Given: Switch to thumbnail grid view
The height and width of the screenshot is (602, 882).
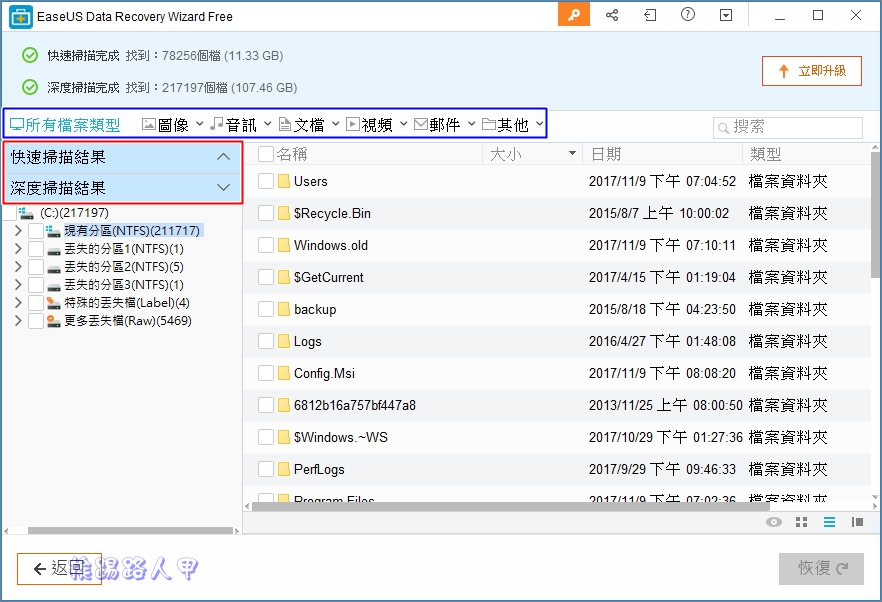Looking at the screenshot, I should [x=802, y=522].
